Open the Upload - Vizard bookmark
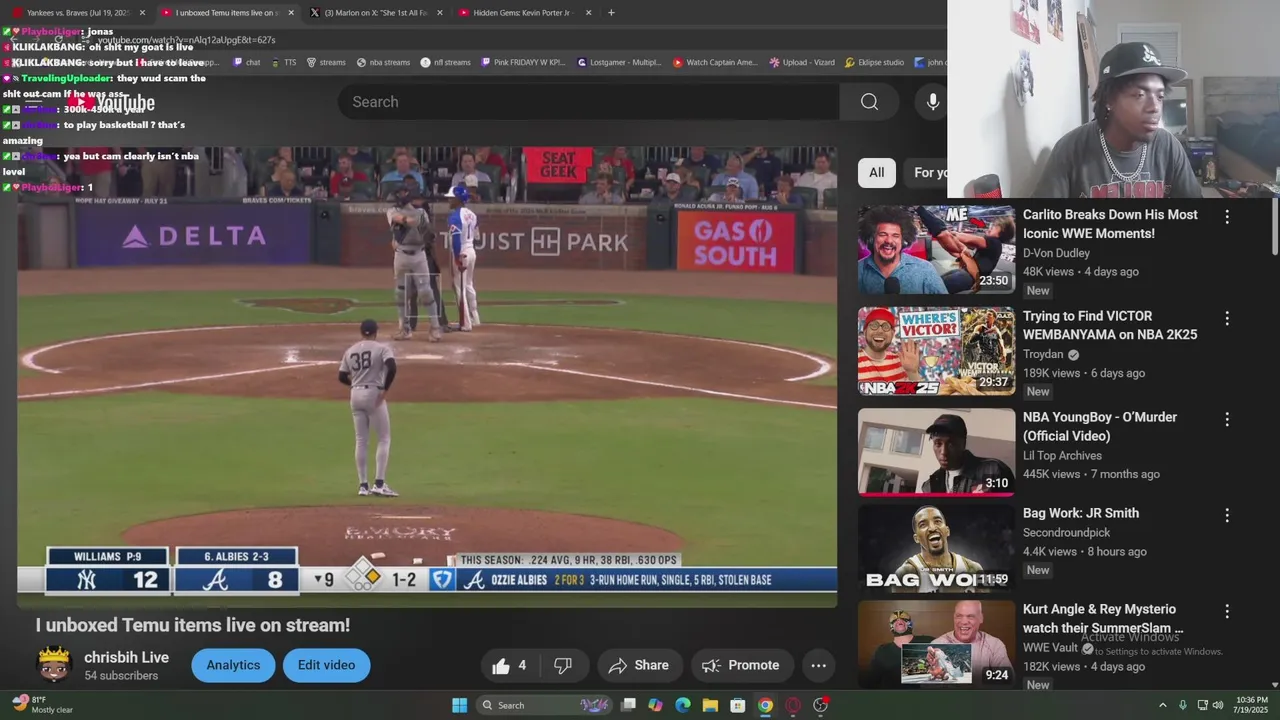Screen dimensions: 1280x720 point(801,62)
